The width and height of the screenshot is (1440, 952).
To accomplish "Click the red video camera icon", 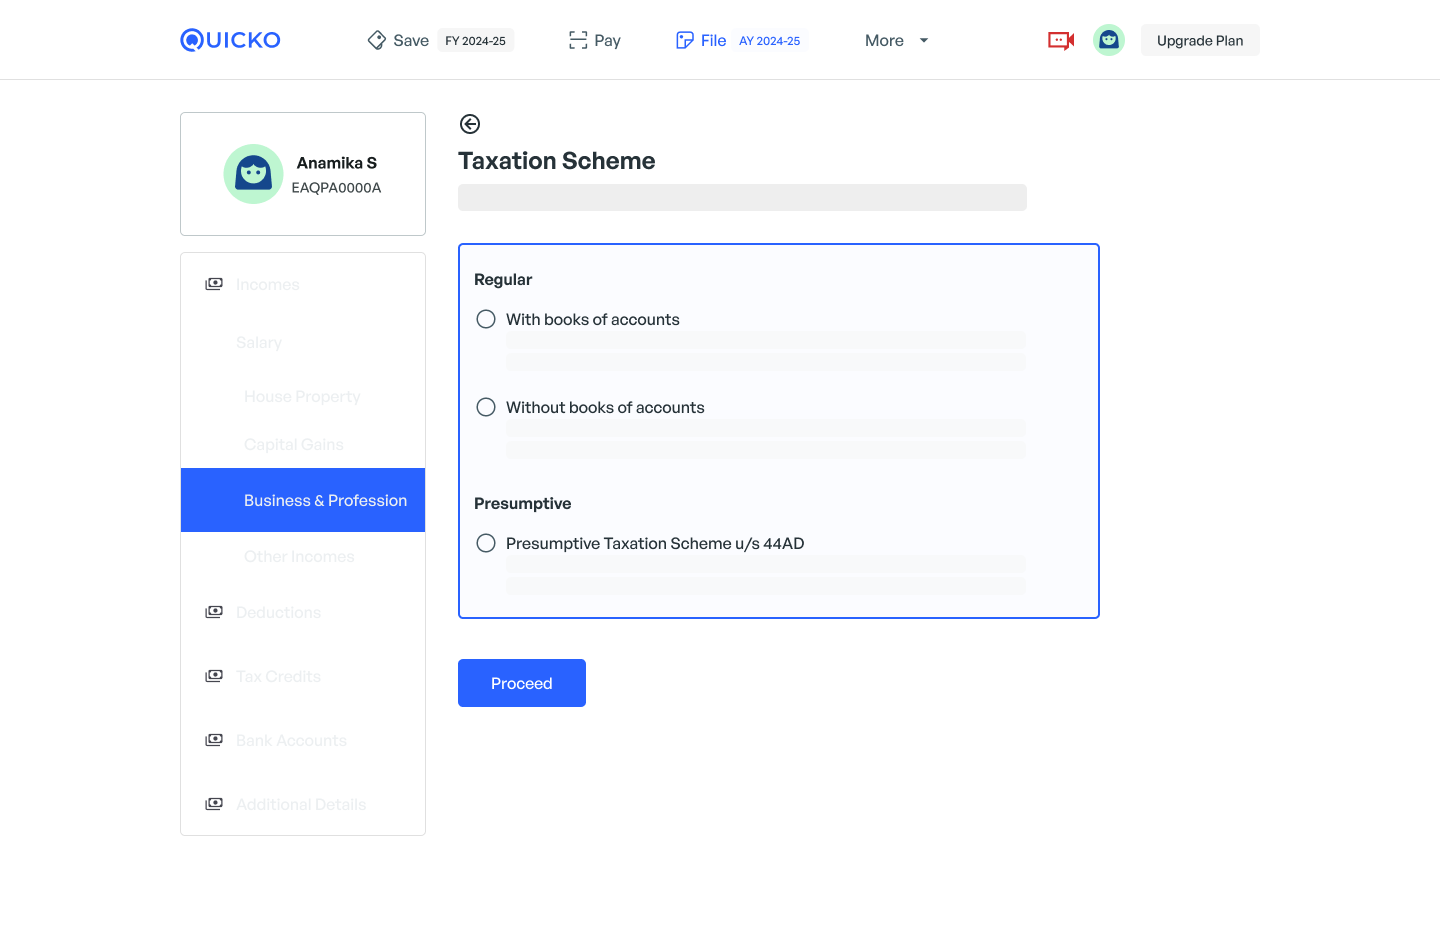I will pyautogui.click(x=1060, y=40).
